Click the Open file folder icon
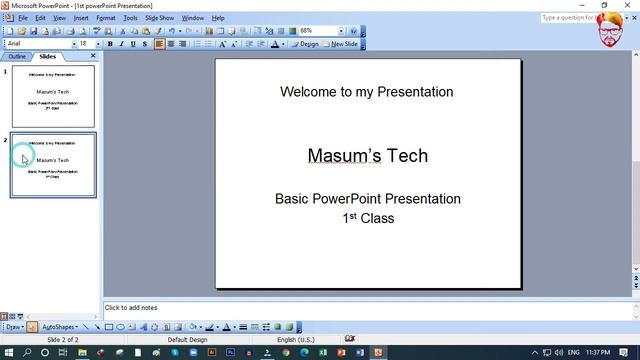Viewport: 640px width, 360px height. (x=22, y=31)
